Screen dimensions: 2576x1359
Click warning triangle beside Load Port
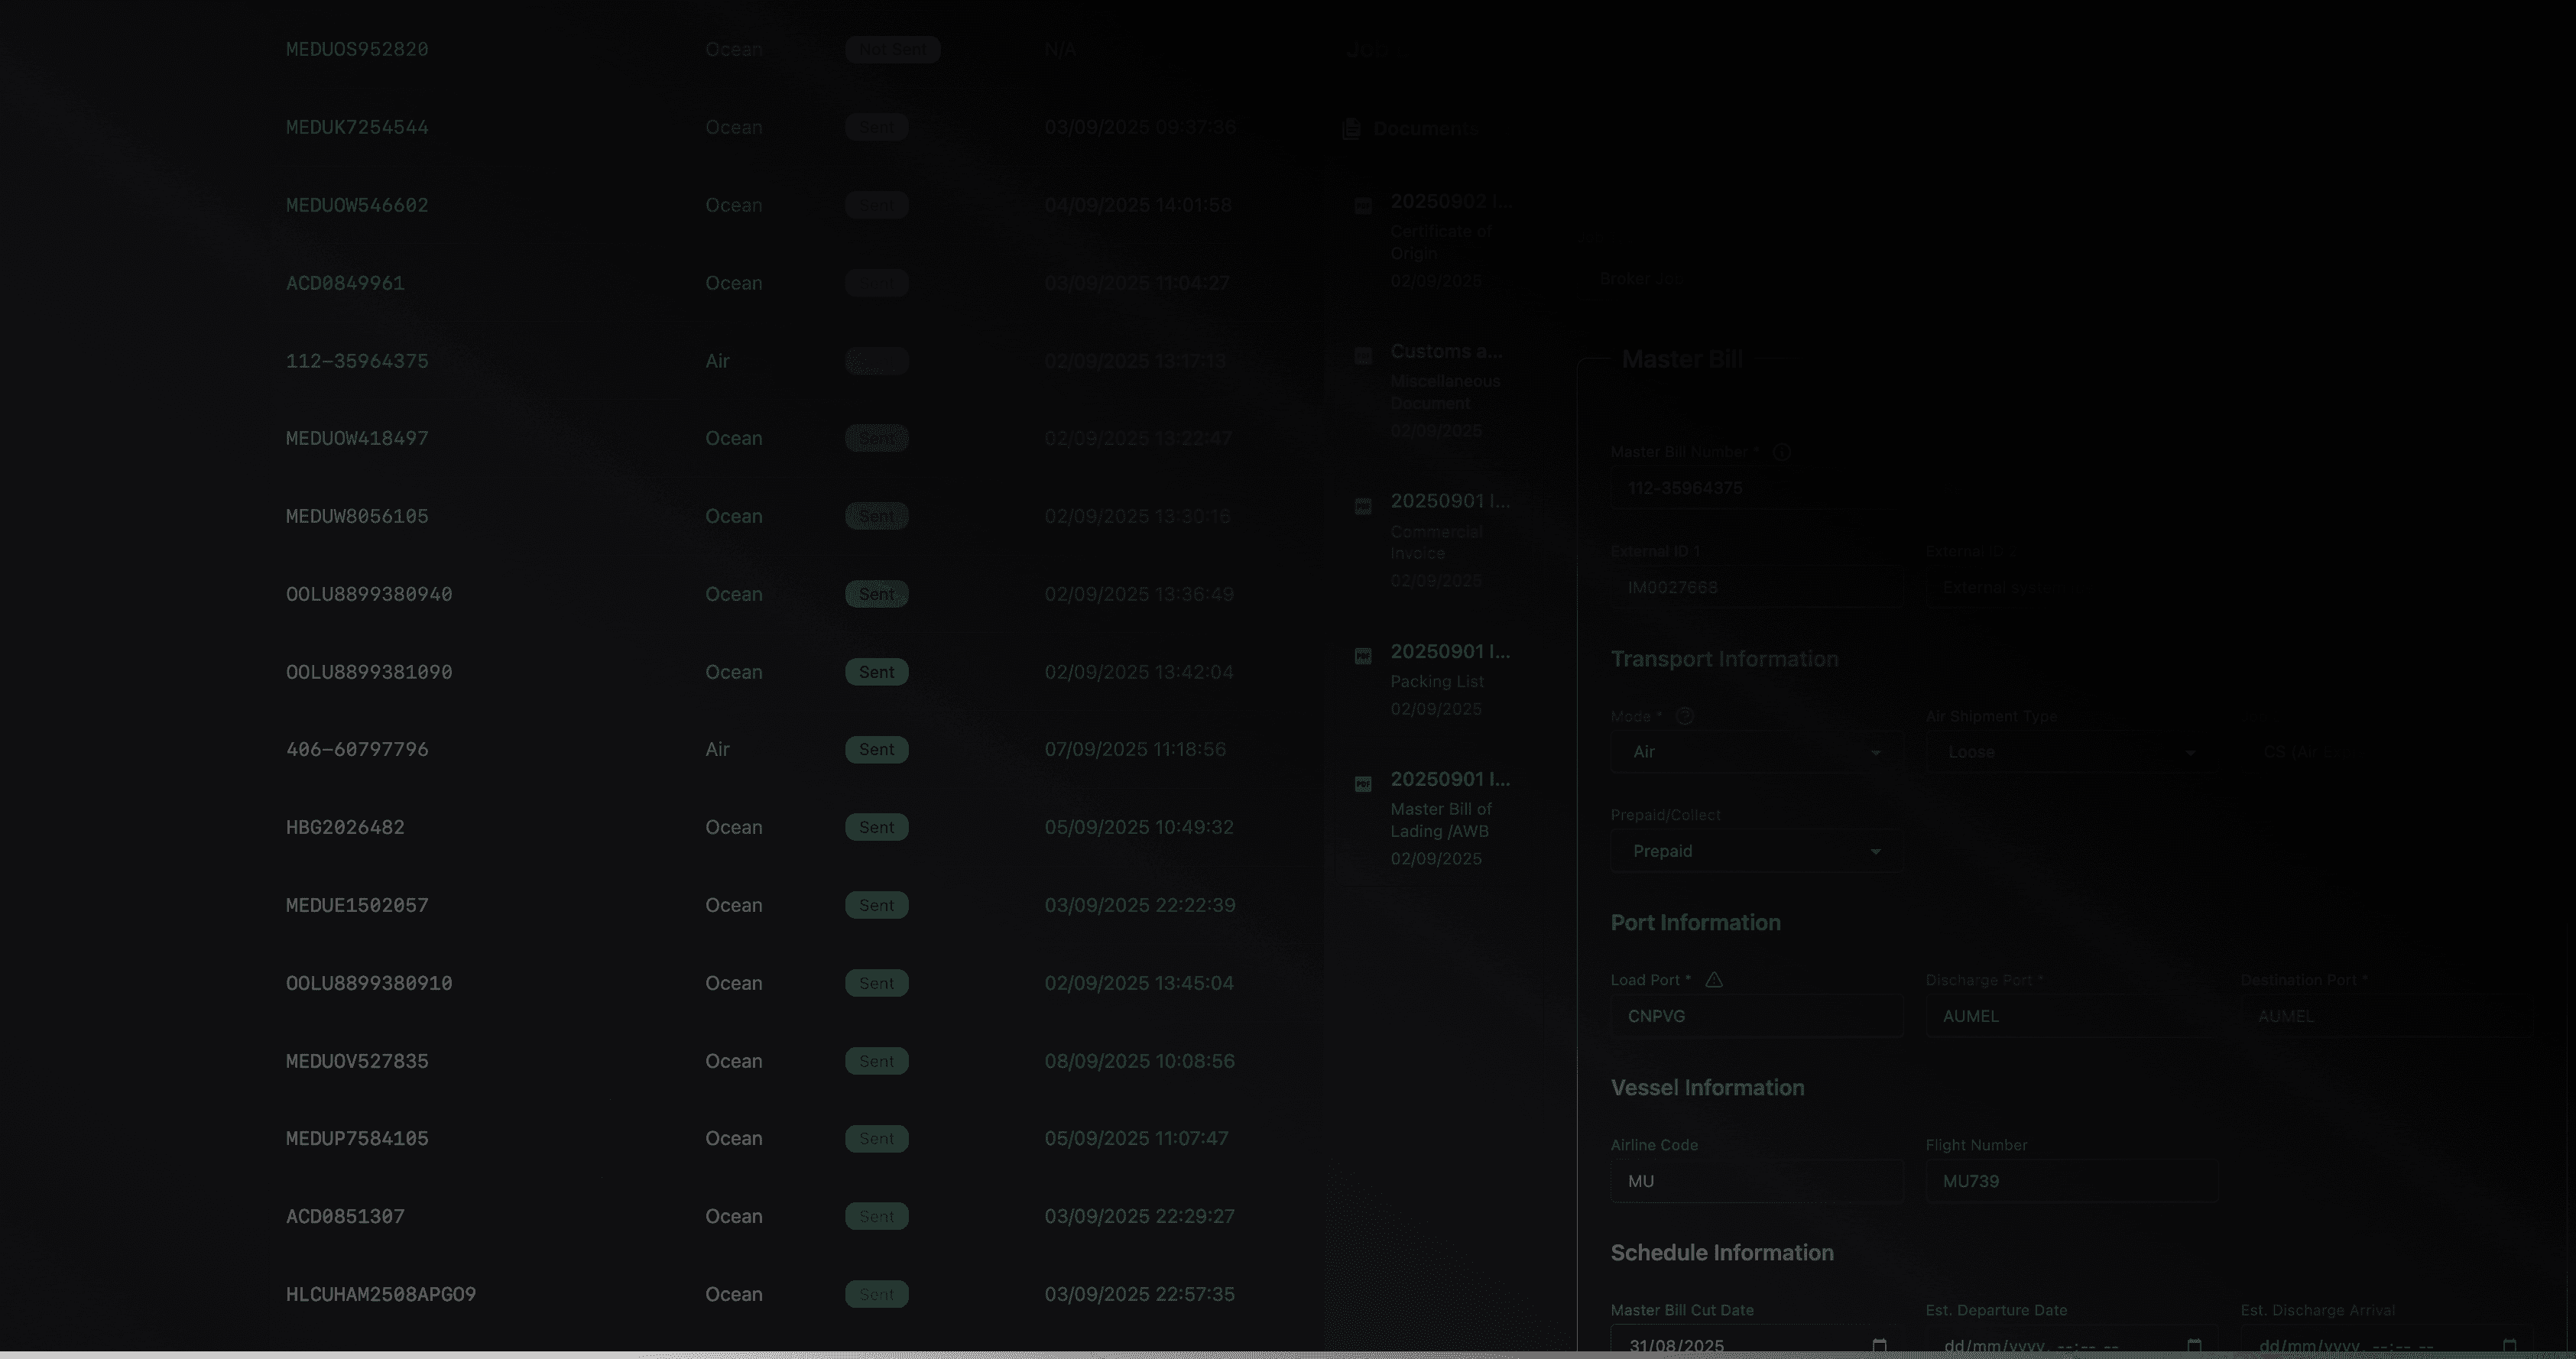[x=1714, y=980]
